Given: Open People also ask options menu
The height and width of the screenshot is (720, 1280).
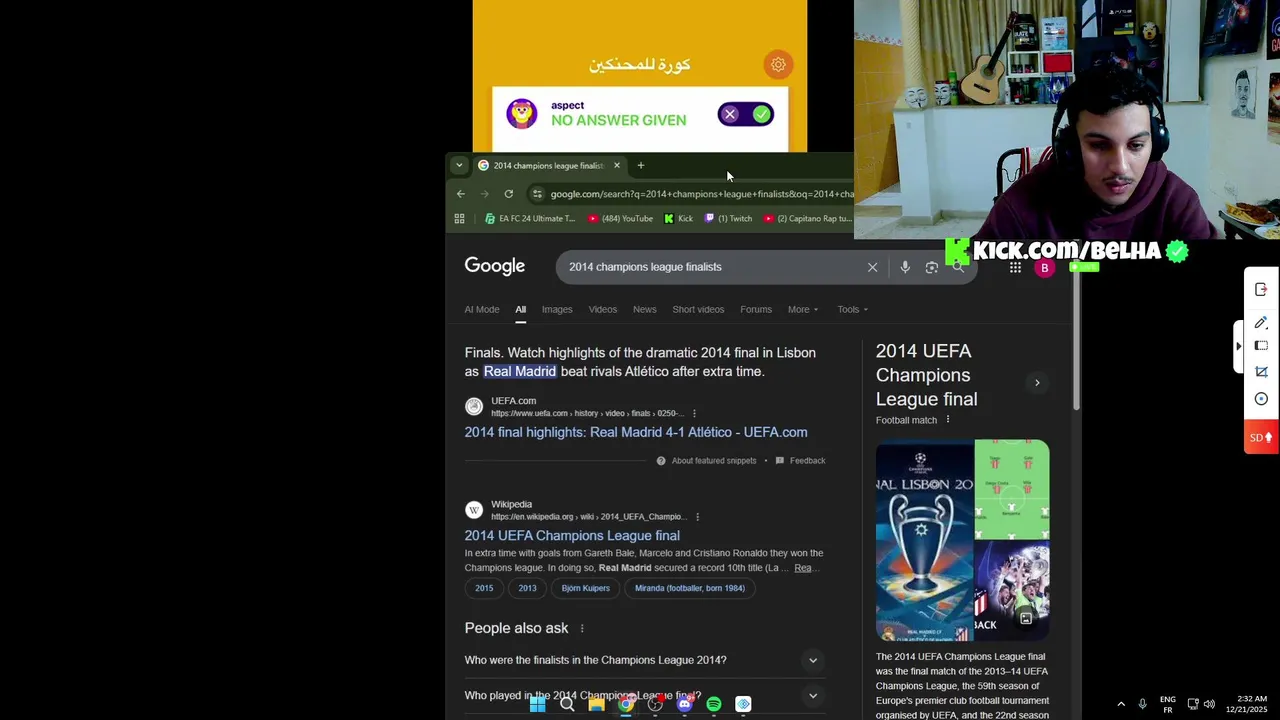Looking at the screenshot, I should click(582, 628).
